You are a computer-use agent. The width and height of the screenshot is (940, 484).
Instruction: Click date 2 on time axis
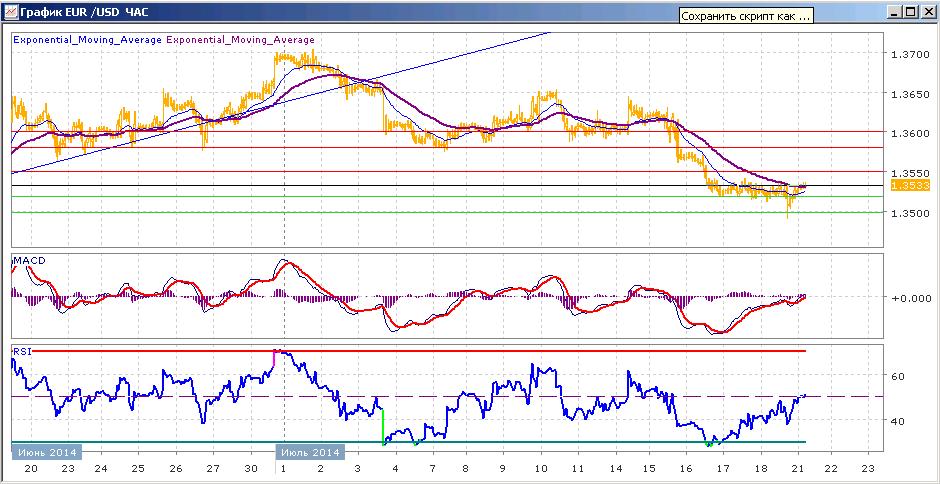click(321, 468)
